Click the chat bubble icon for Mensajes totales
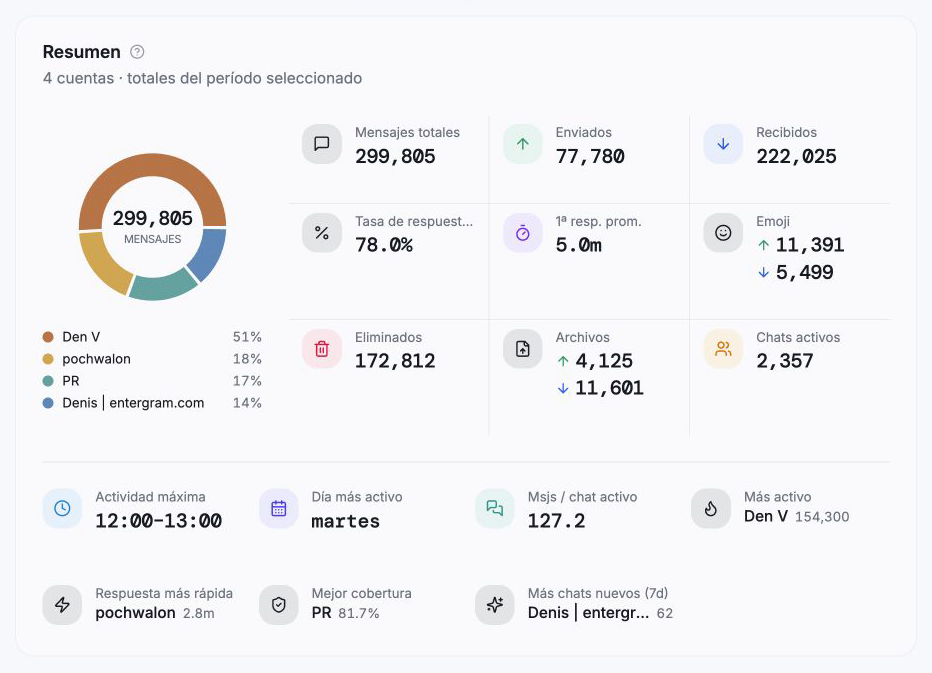Image resolution: width=932 pixels, height=673 pixels. (322, 144)
